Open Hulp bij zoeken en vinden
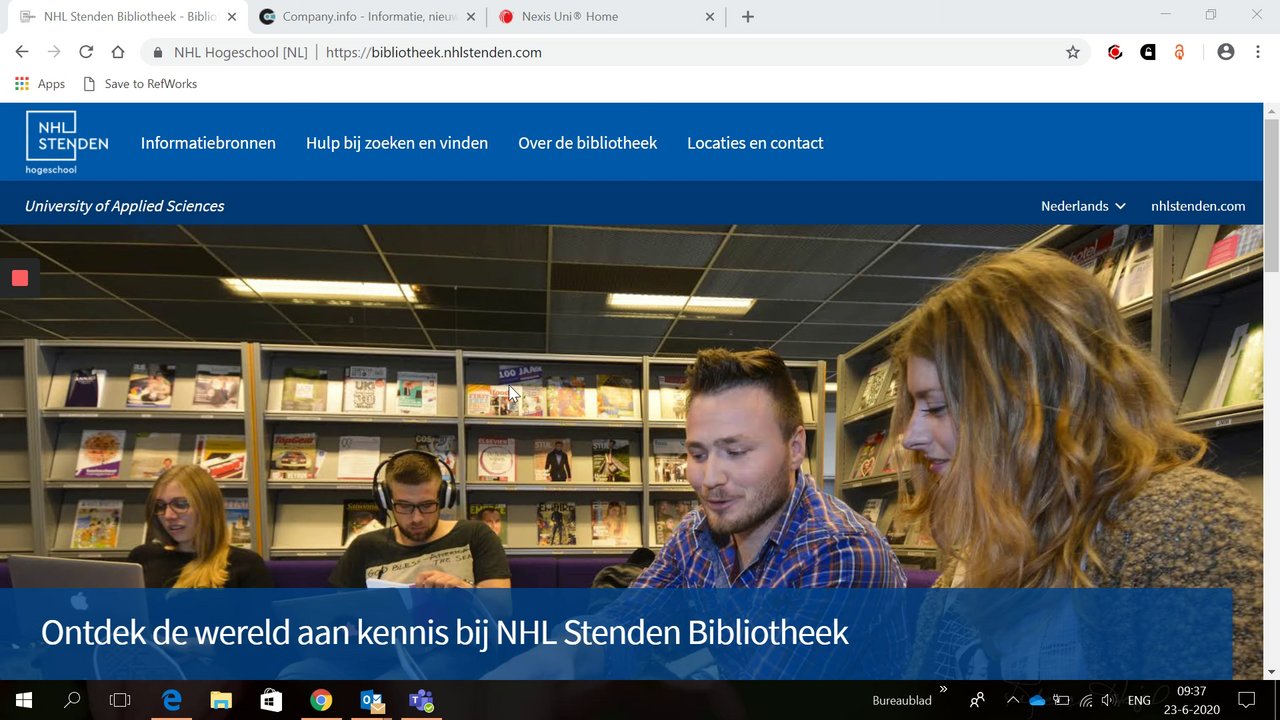The height and width of the screenshot is (720, 1280). pyautogui.click(x=397, y=143)
